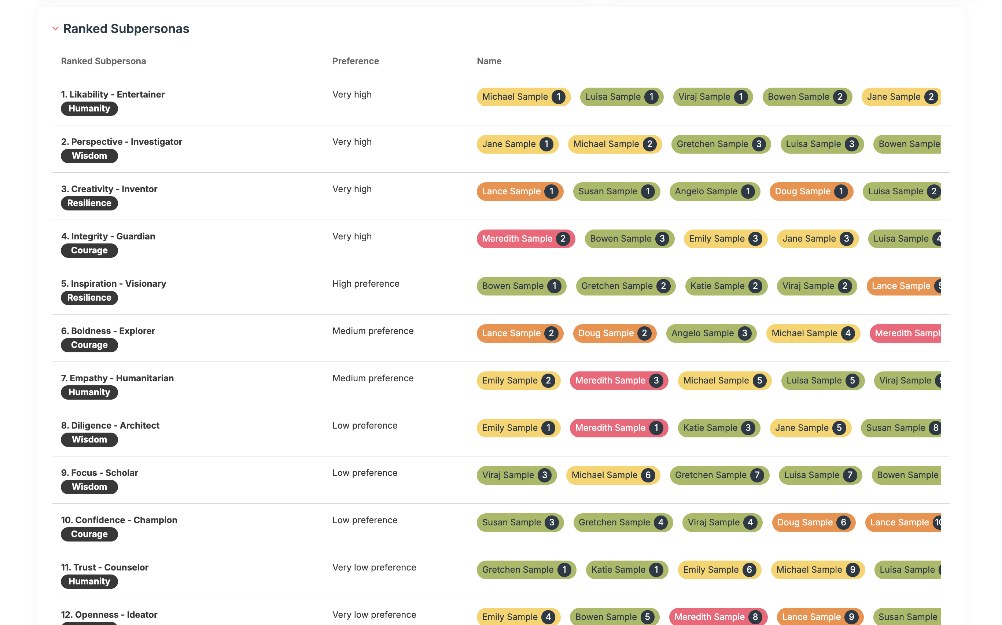1002x625 pixels.
Task: Click the Preference column header
Action: (355, 61)
